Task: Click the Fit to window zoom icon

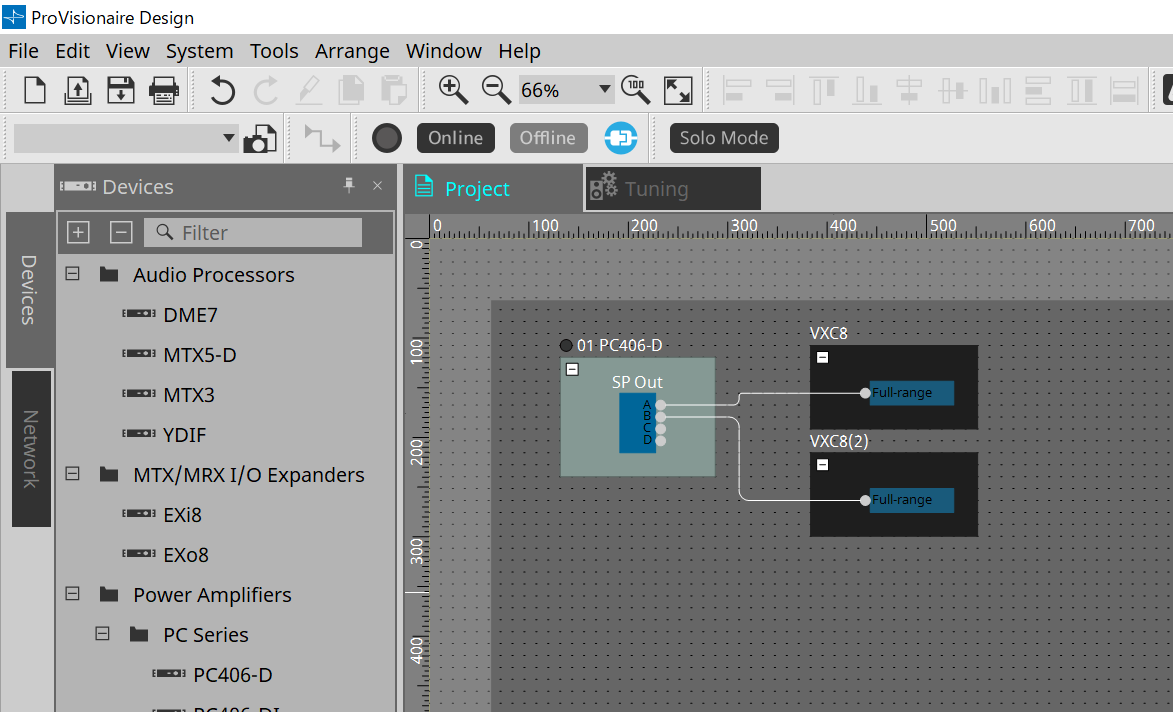Action: click(x=678, y=90)
